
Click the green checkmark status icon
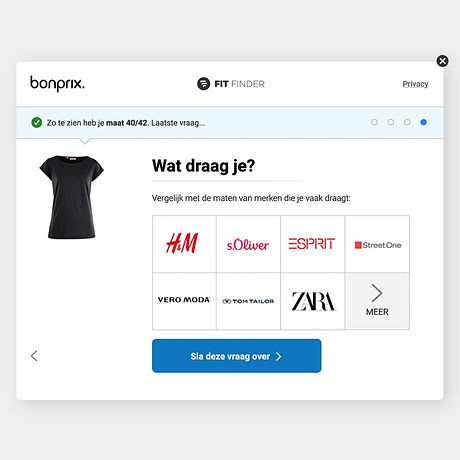tap(37, 123)
